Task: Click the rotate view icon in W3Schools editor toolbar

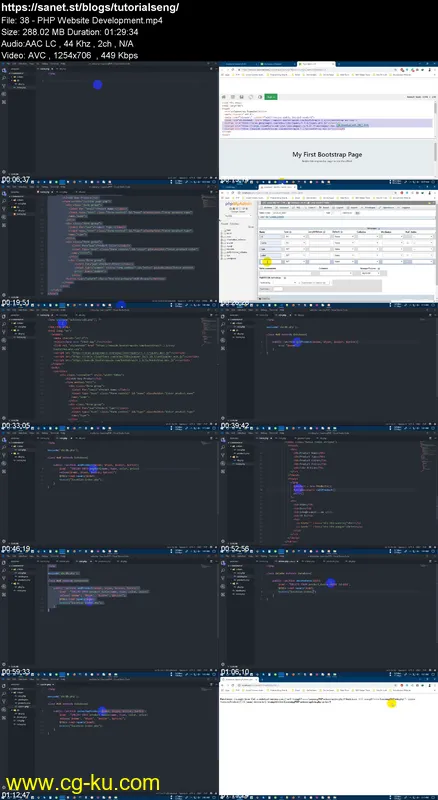Action: tap(251, 97)
